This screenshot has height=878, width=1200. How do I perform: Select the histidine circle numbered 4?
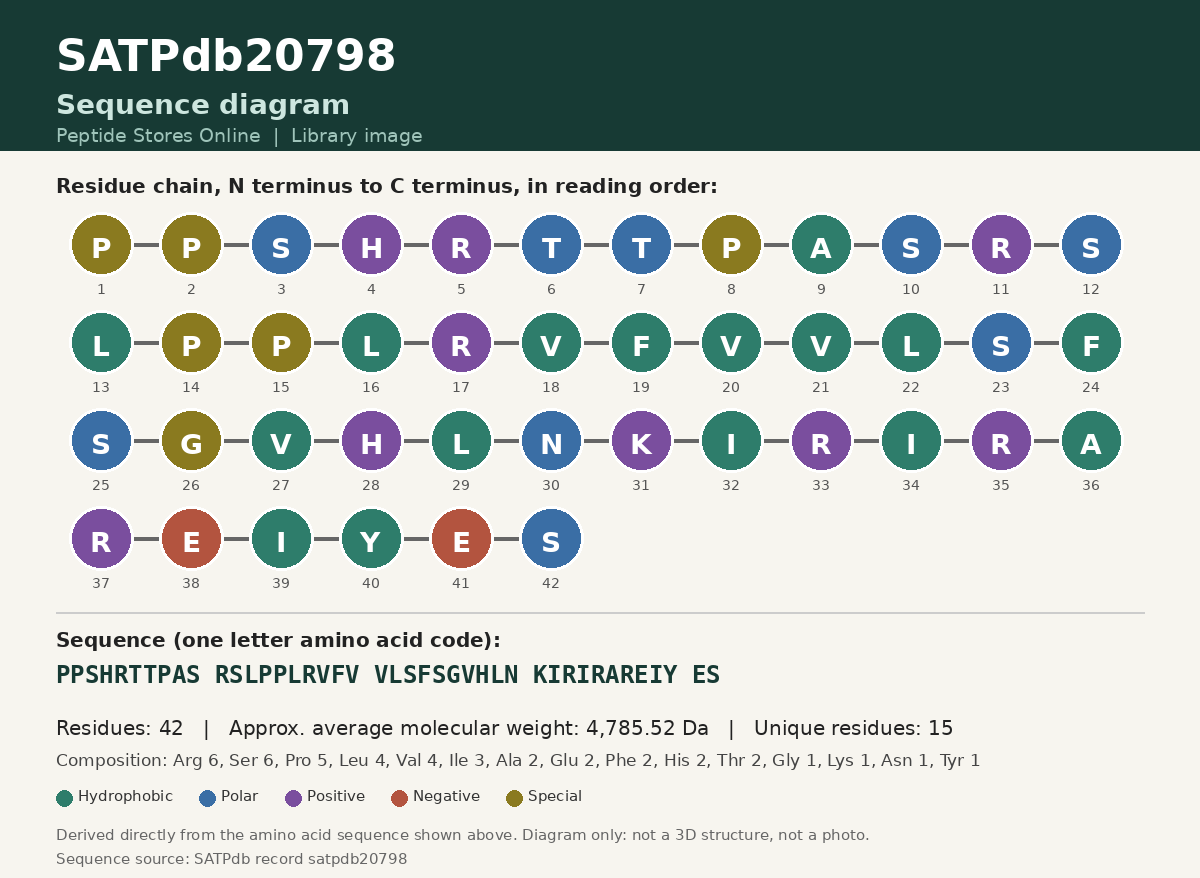371,245
